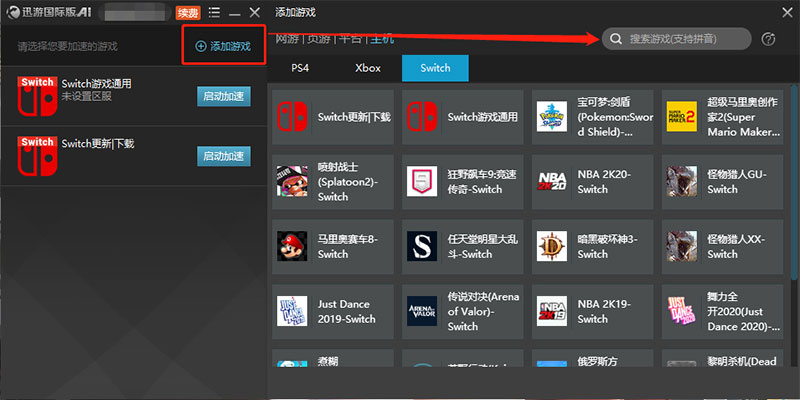The image size is (800, 400).
Task: Click the 马里奥赛车8 Mario icon
Action: 292,246
